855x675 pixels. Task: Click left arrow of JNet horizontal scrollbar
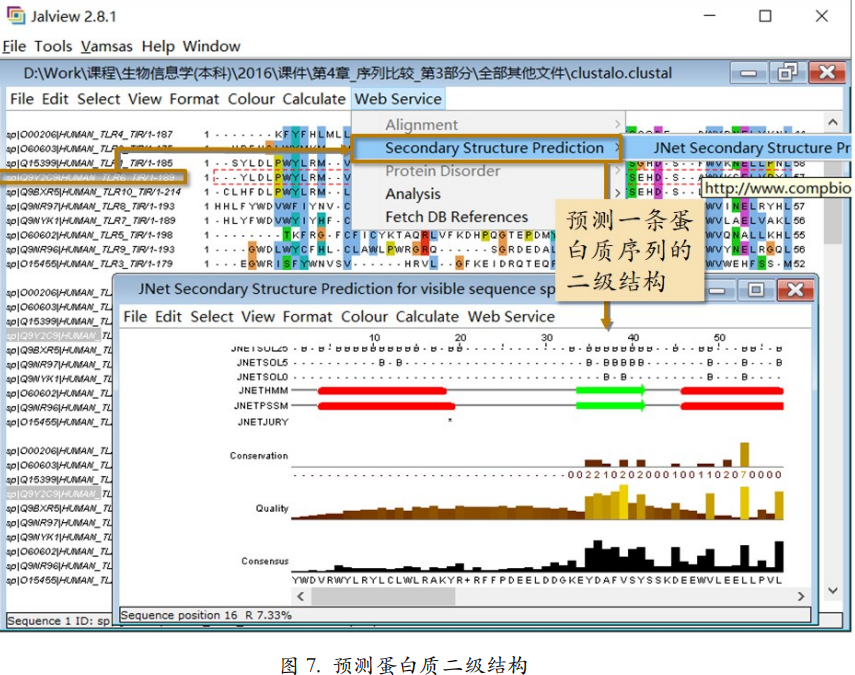click(x=300, y=596)
